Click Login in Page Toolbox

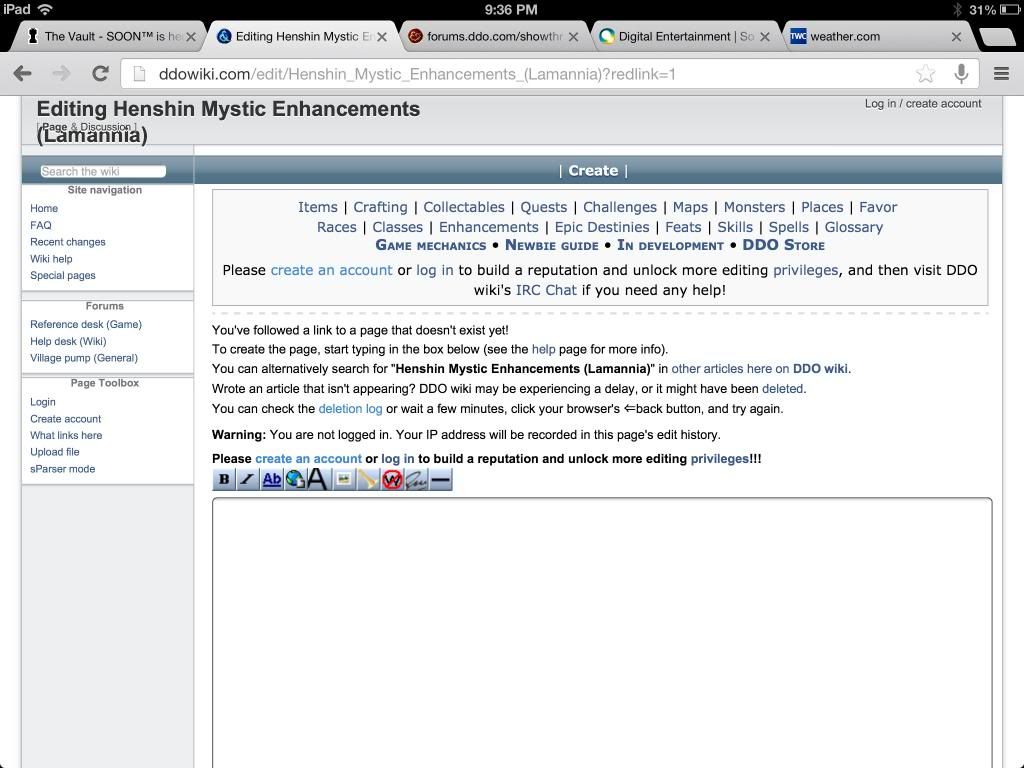(x=42, y=402)
